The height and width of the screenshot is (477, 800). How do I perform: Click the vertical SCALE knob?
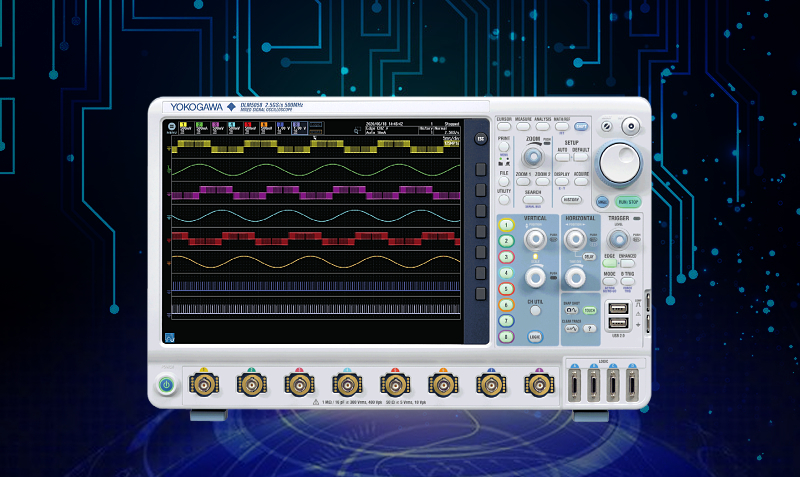535,278
